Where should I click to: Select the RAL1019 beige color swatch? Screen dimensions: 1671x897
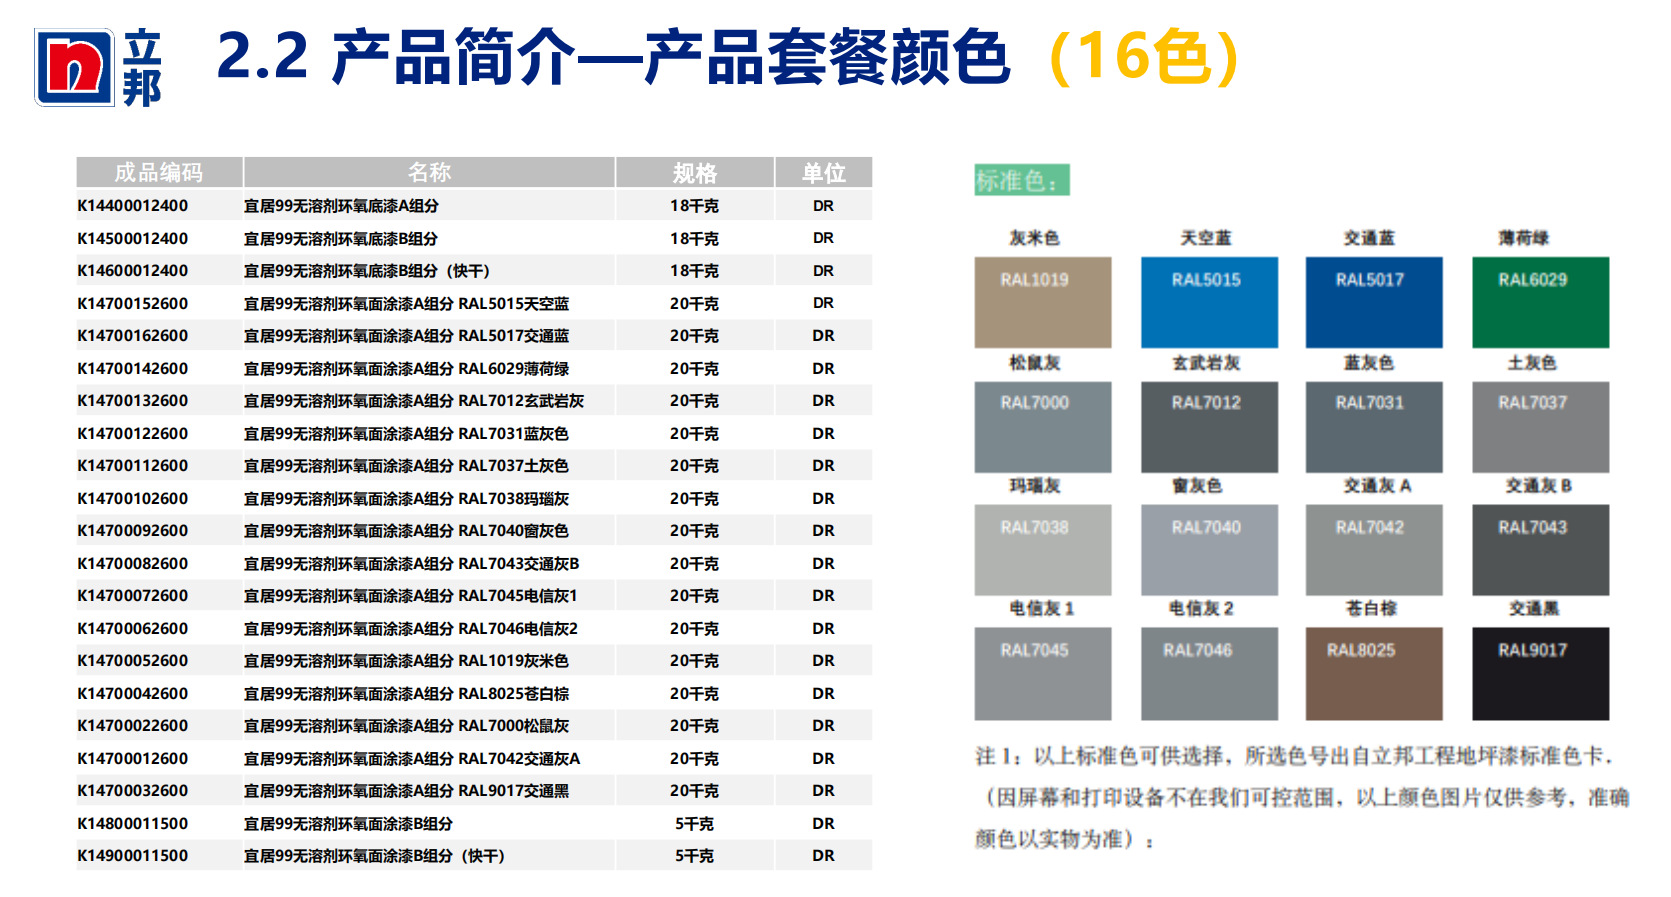point(1043,302)
